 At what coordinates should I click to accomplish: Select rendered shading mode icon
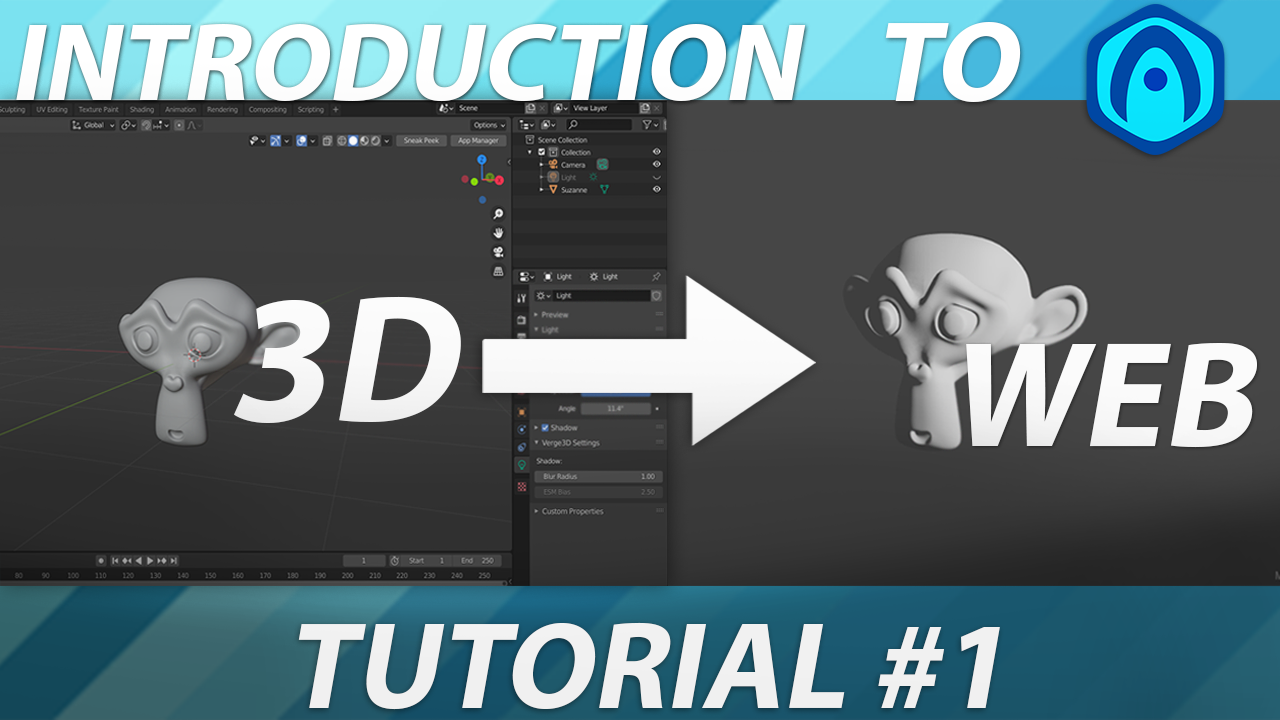[375, 141]
